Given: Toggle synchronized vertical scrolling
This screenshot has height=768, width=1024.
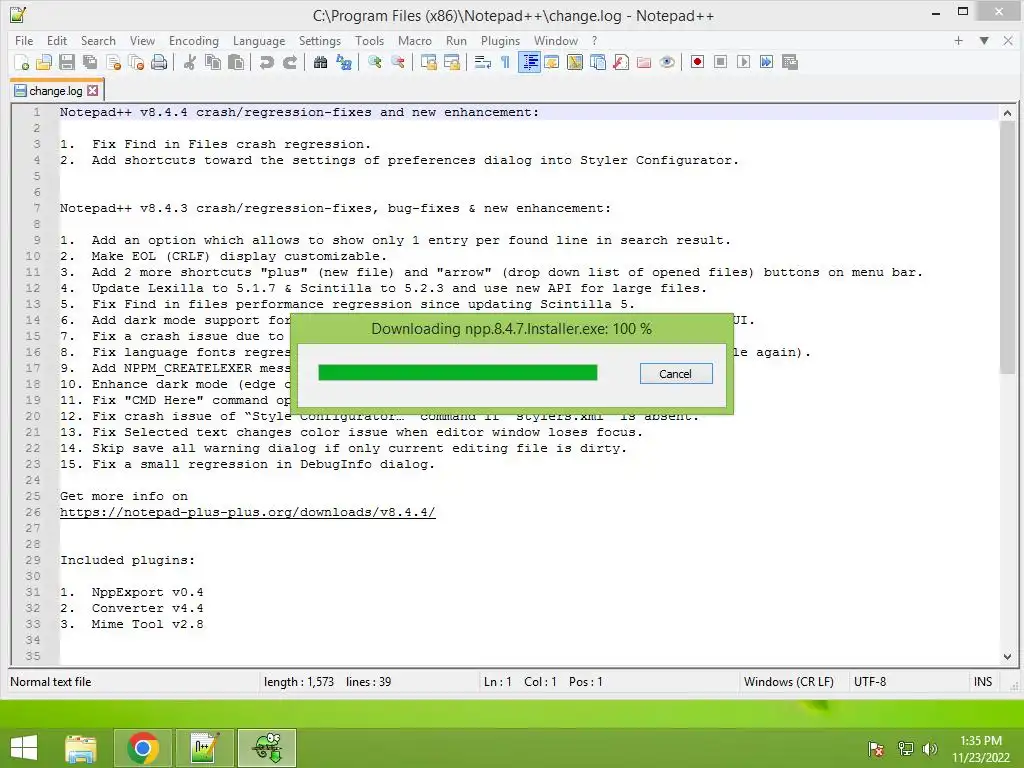Looking at the screenshot, I should (x=428, y=62).
